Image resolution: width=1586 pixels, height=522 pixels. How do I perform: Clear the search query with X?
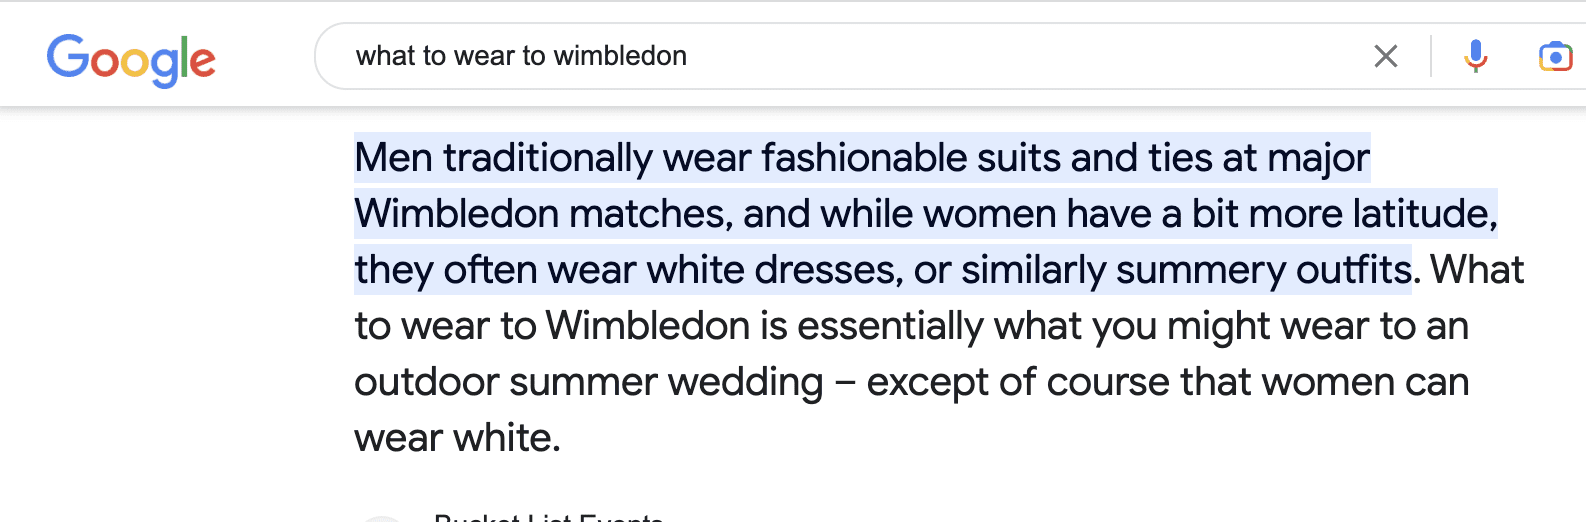tap(1385, 56)
